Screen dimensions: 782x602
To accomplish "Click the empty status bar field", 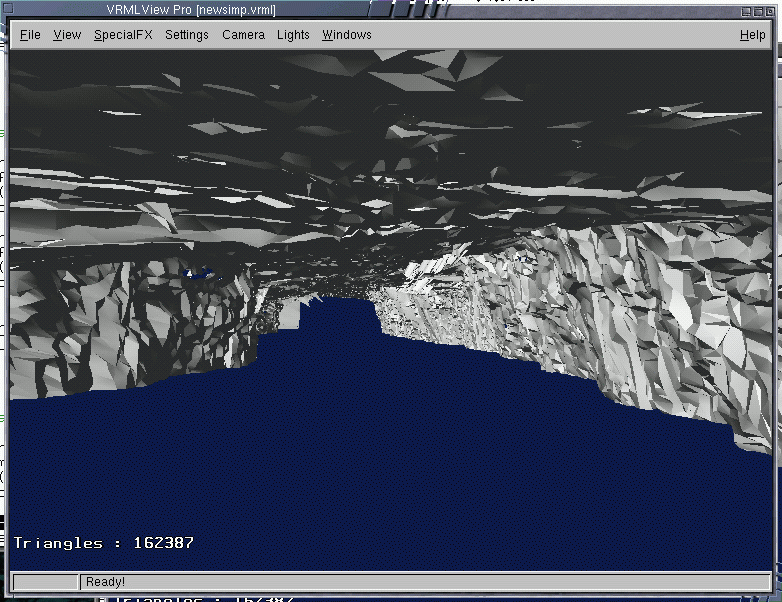I will (45, 582).
